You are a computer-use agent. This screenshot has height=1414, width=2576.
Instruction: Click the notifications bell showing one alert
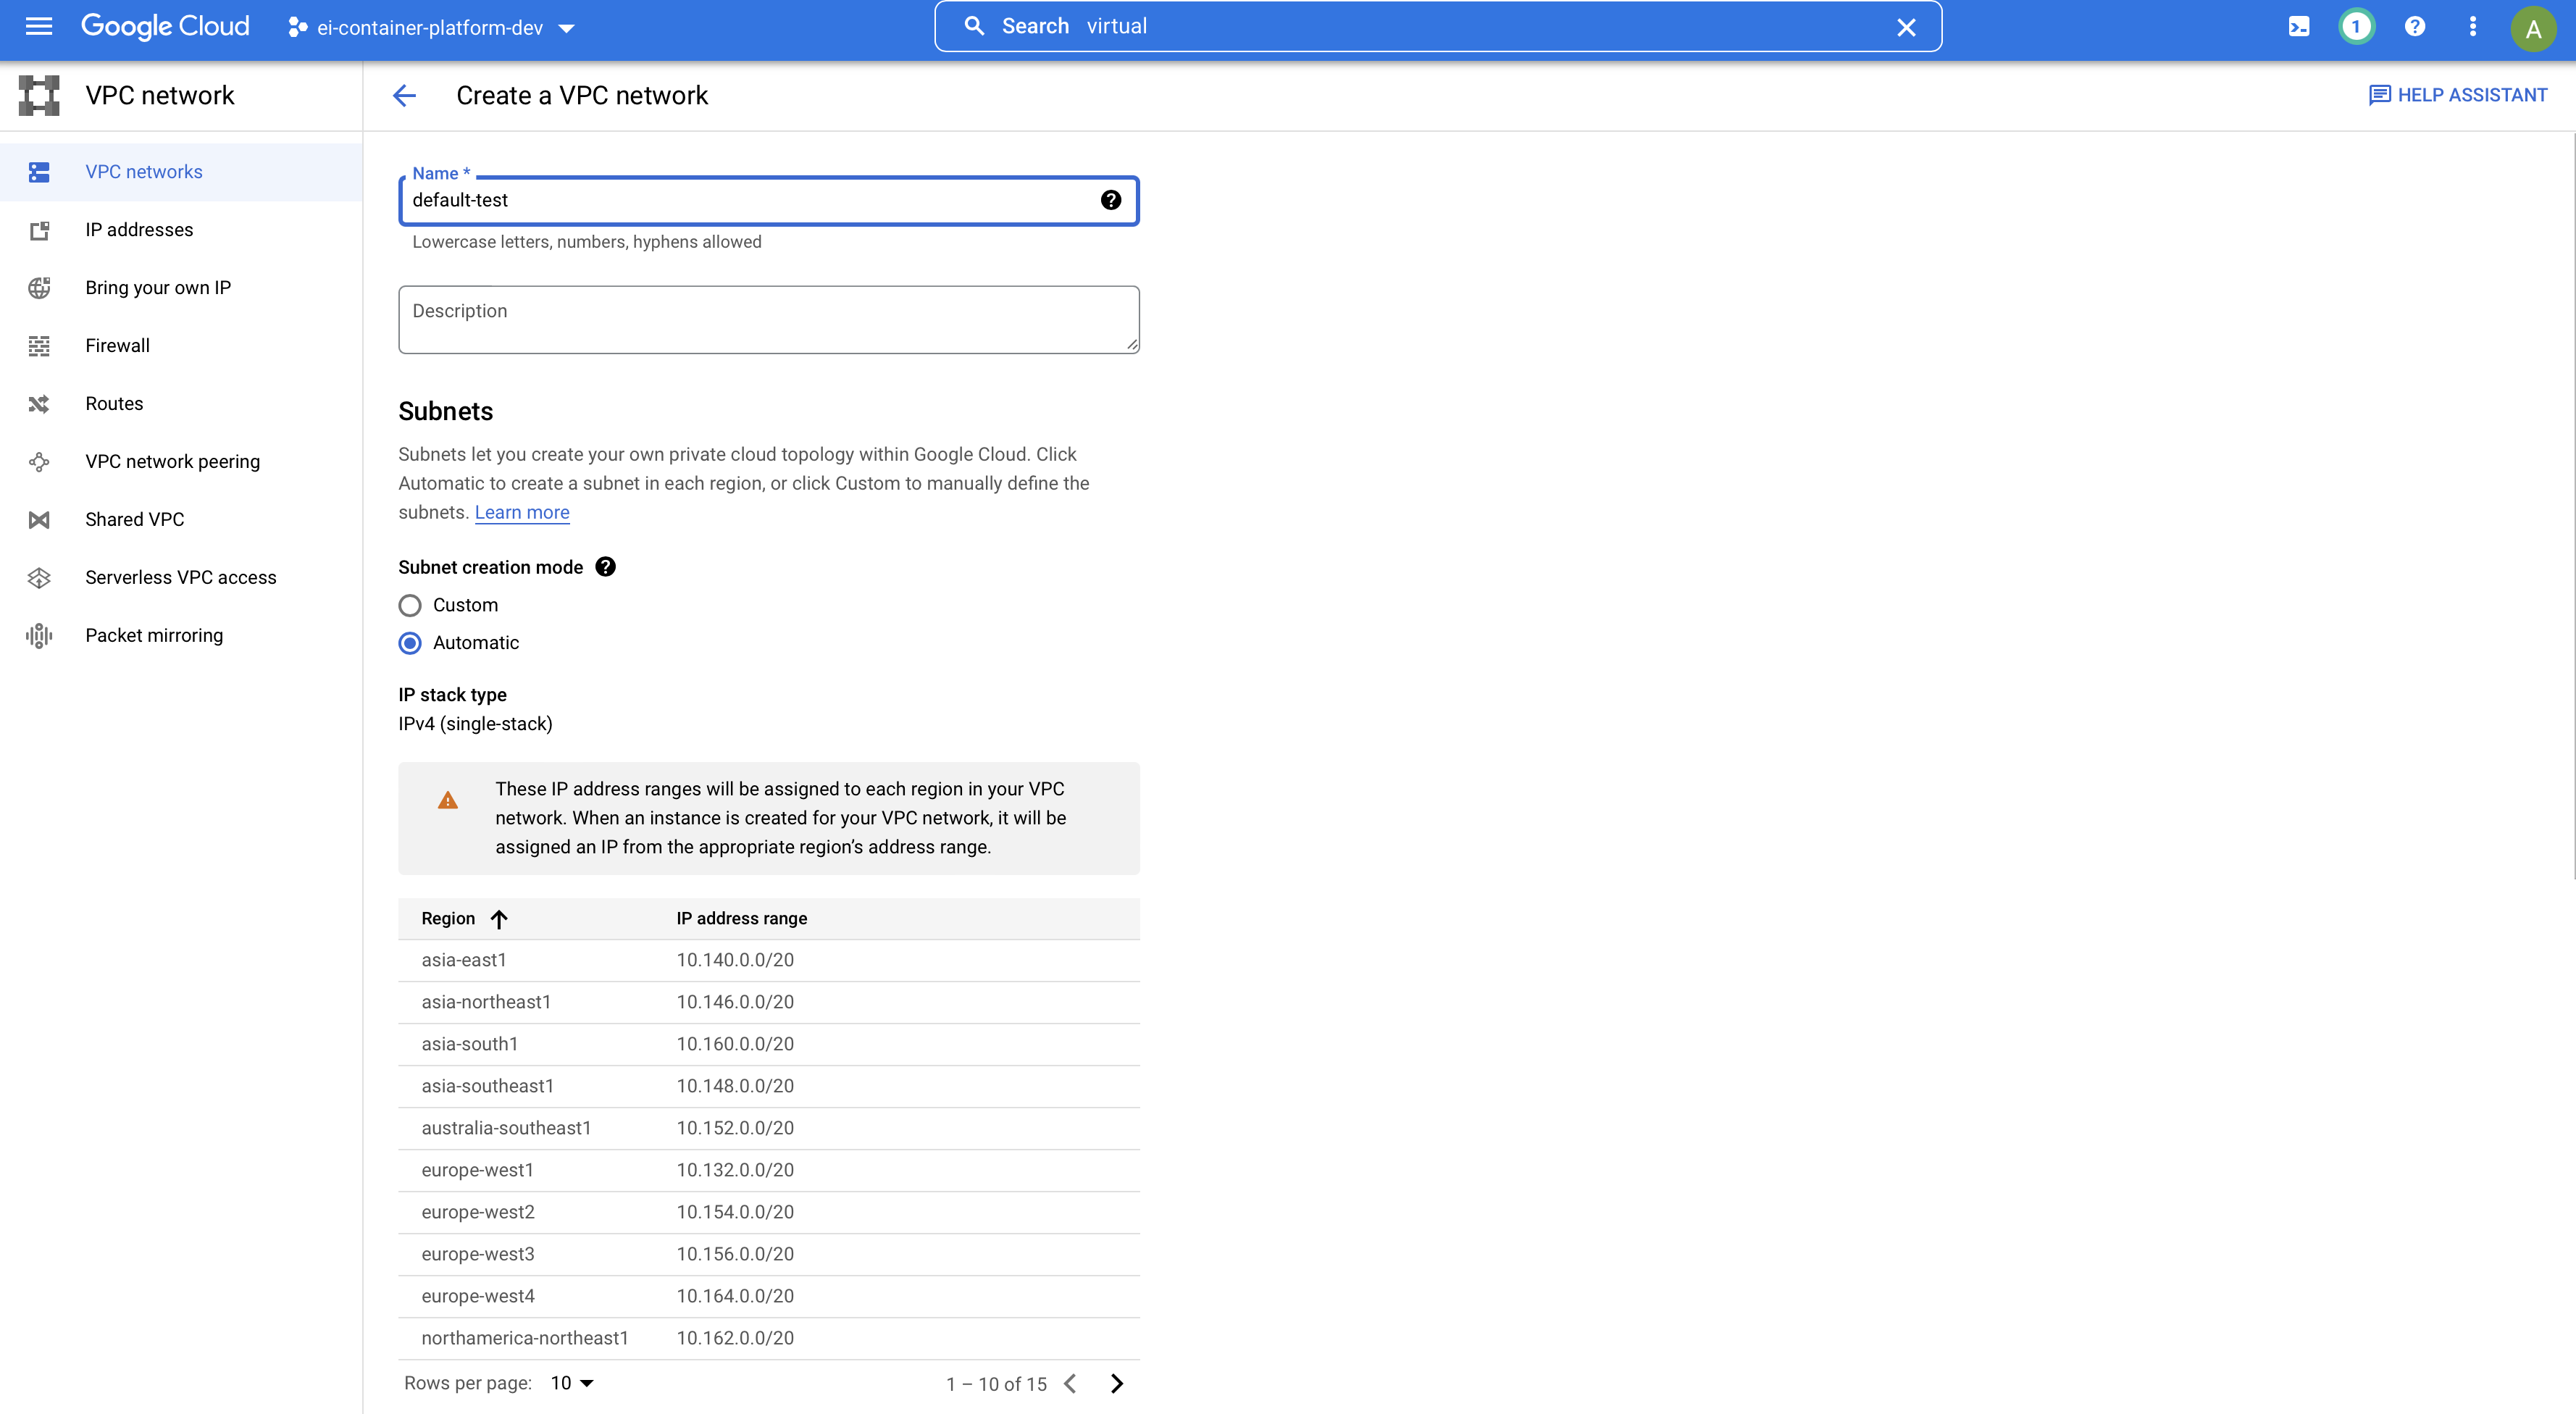pos(2356,26)
